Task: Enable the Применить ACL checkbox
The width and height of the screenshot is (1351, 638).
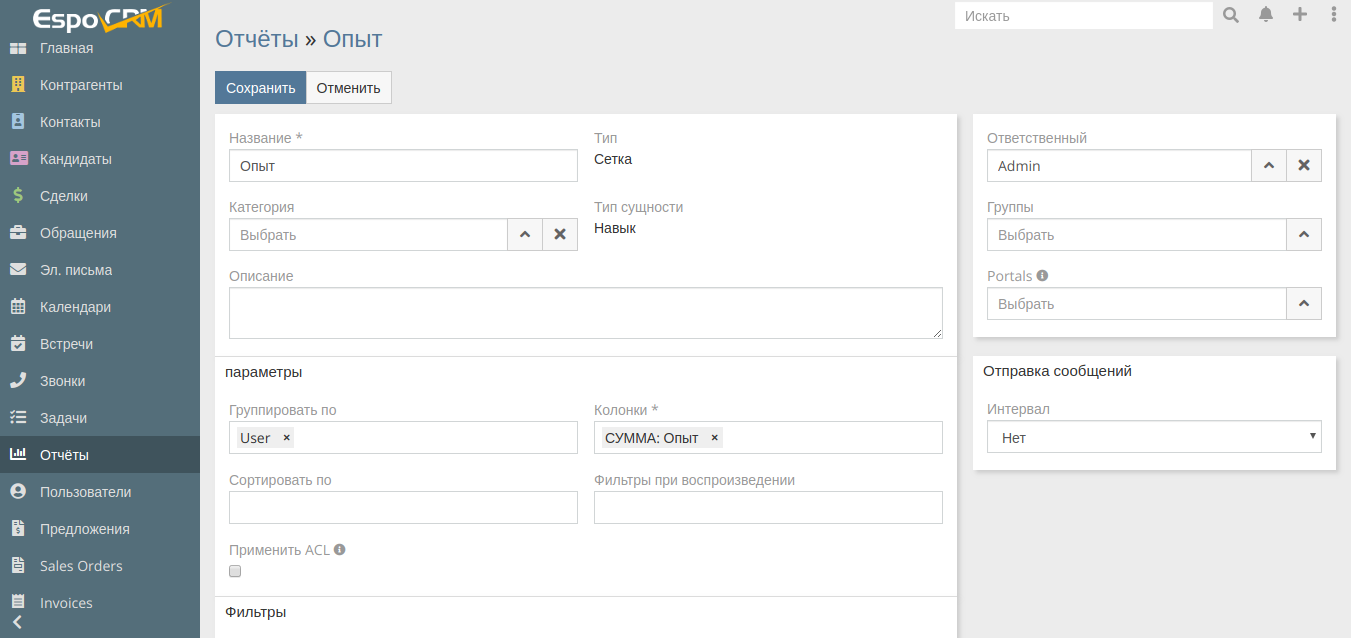Action: tap(235, 571)
